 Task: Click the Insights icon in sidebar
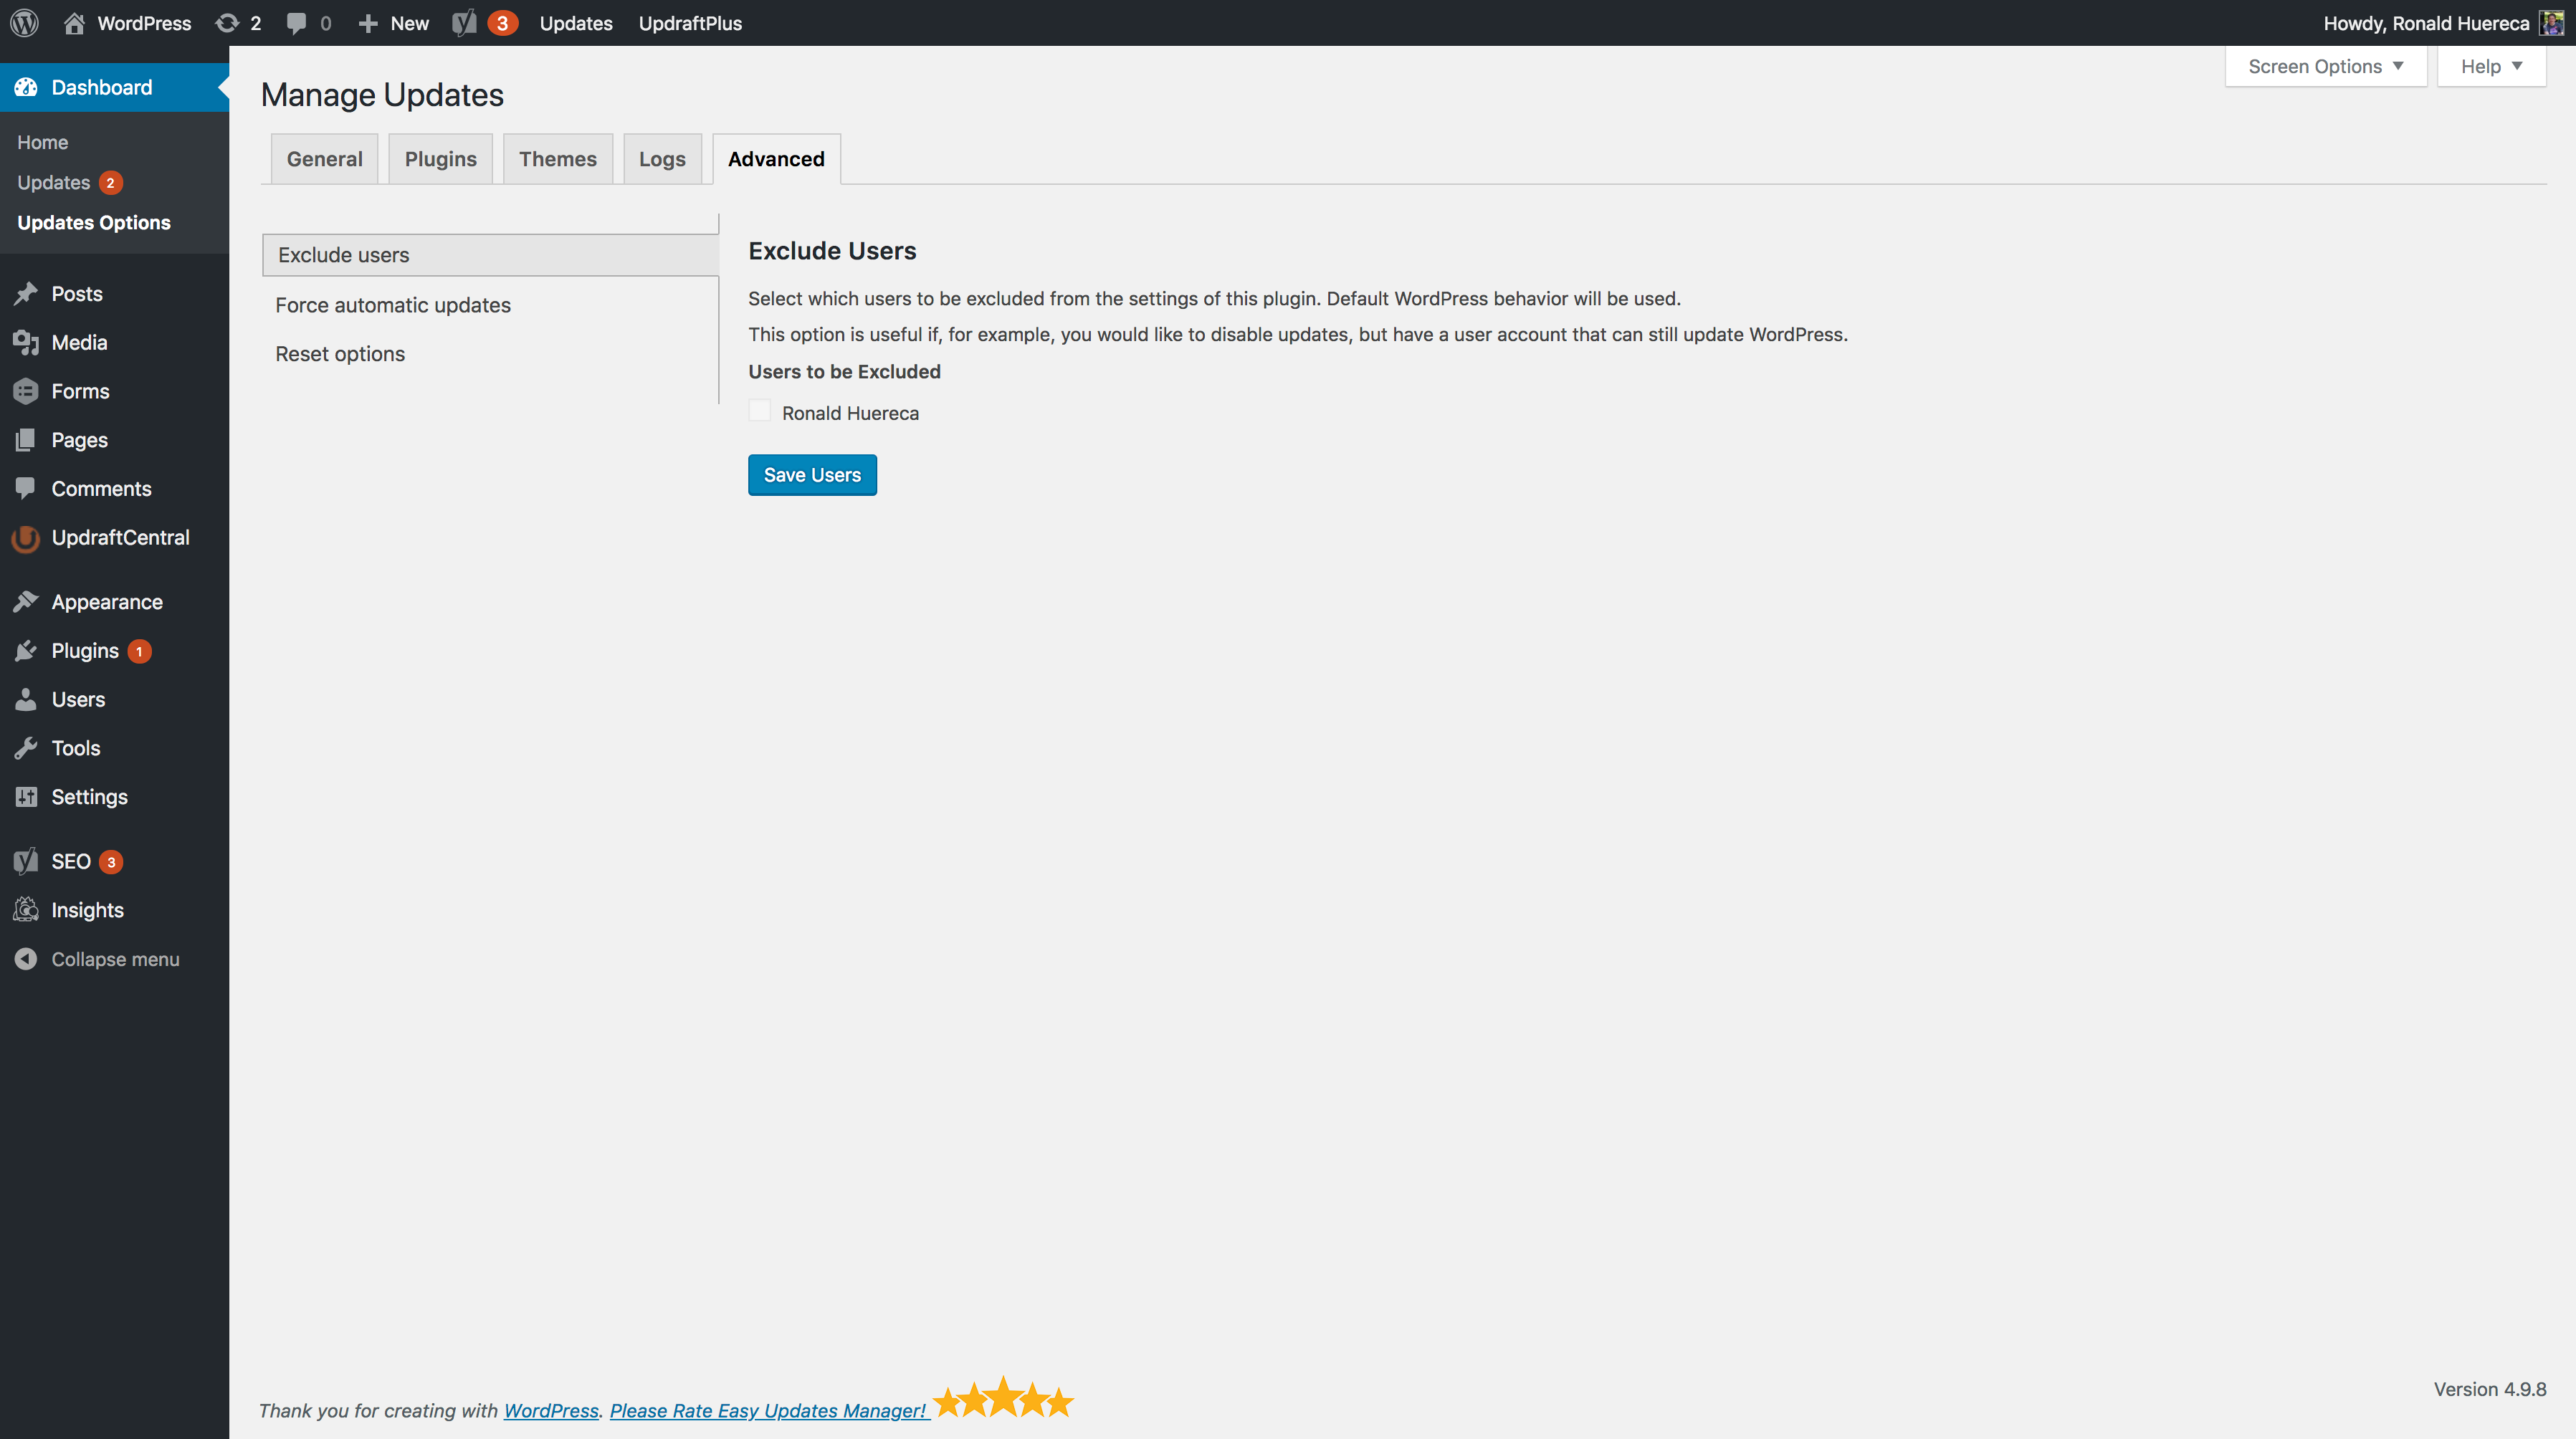point(26,910)
